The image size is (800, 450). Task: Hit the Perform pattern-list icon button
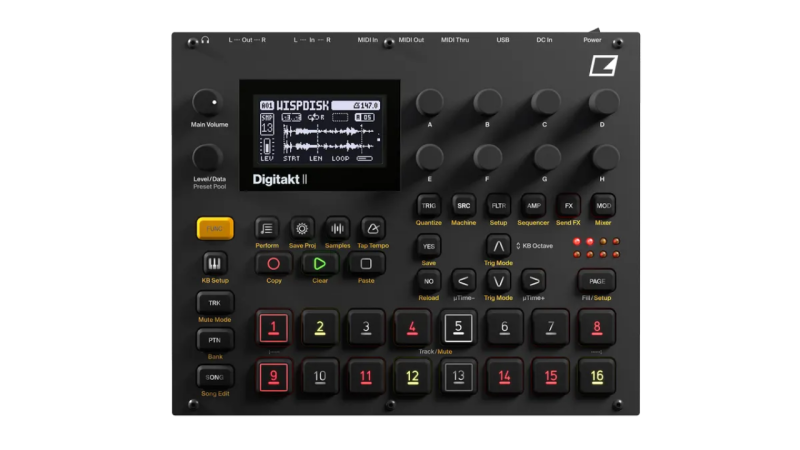point(267,228)
